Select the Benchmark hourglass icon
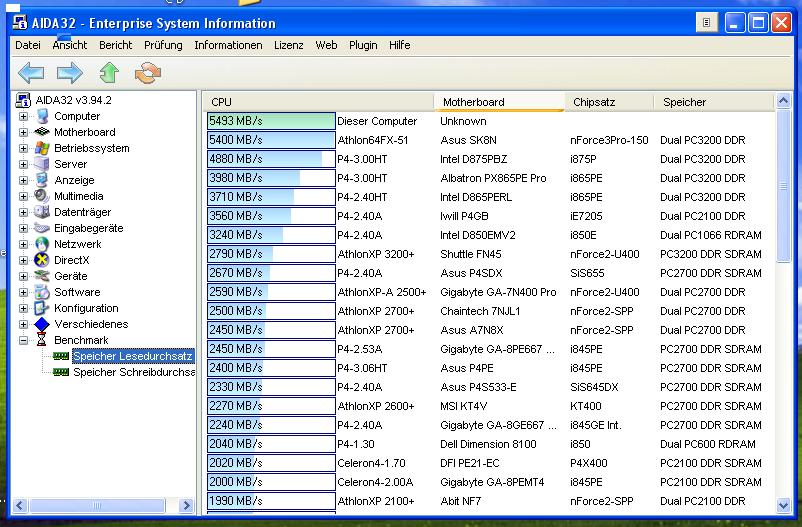Screen dimensions: 802x527 pyautogui.click(x=42, y=340)
